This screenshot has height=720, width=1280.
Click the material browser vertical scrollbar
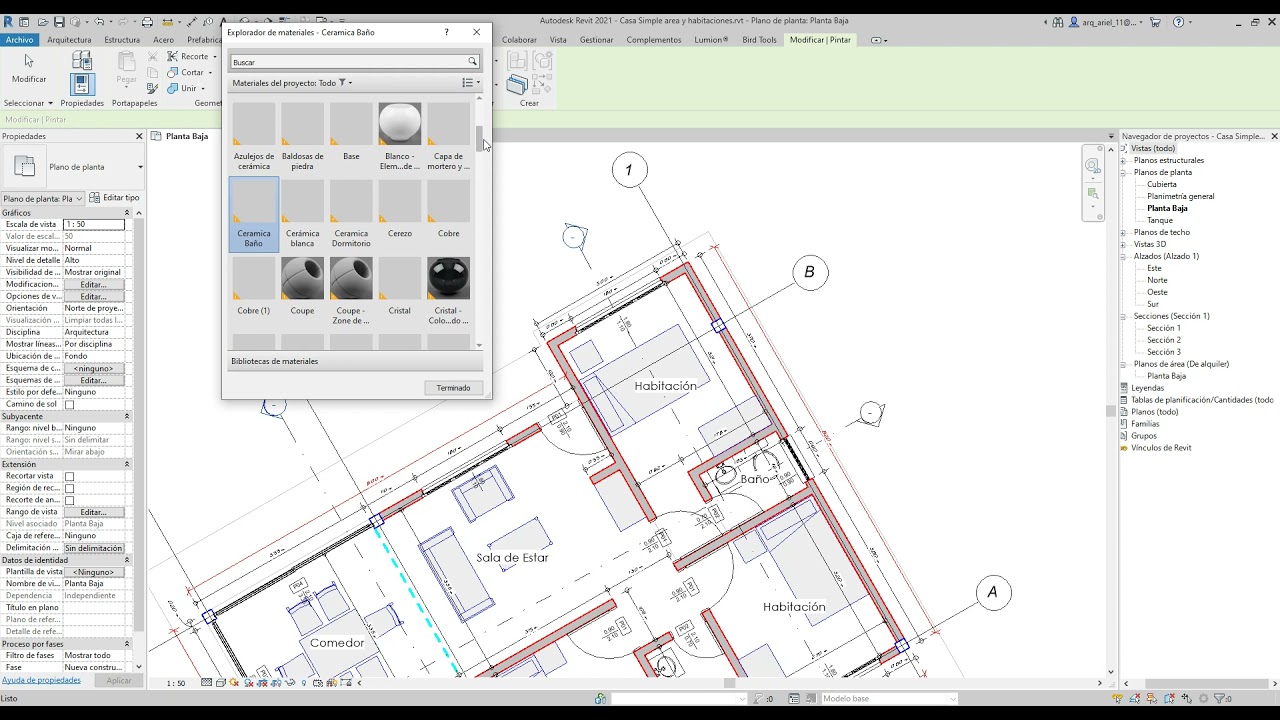pyautogui.click(x=480, y=137)
